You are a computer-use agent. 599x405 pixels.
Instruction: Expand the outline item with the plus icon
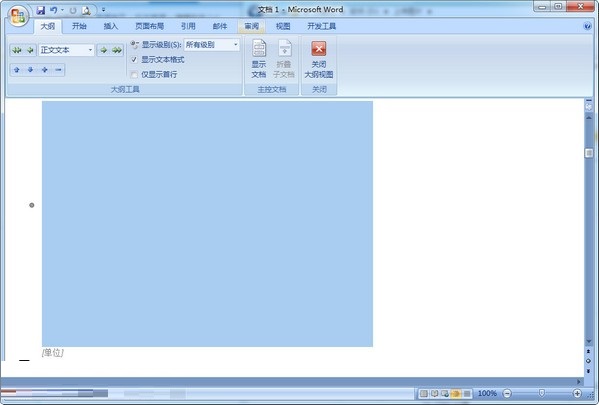[44, 70]
